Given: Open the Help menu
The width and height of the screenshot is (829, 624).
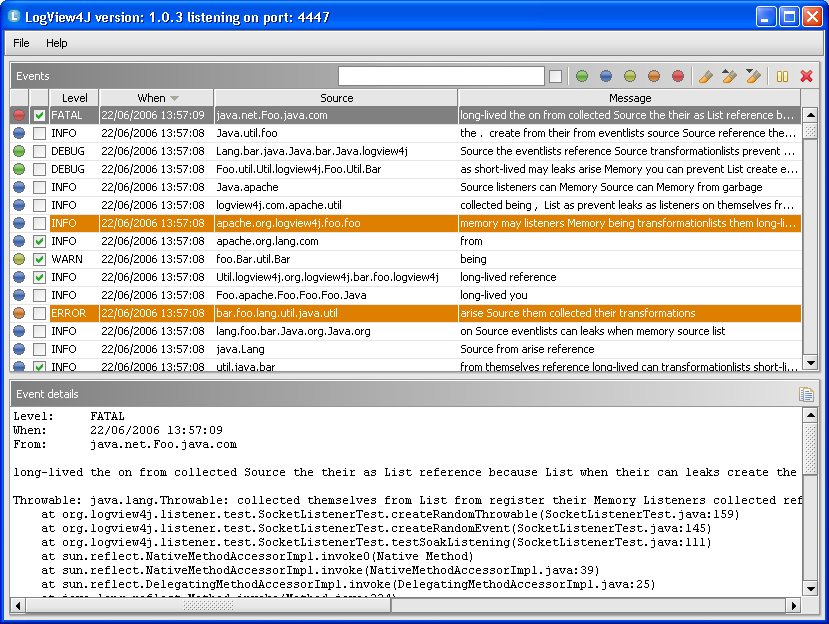Looking at the screenshot, I should (57, 43).
